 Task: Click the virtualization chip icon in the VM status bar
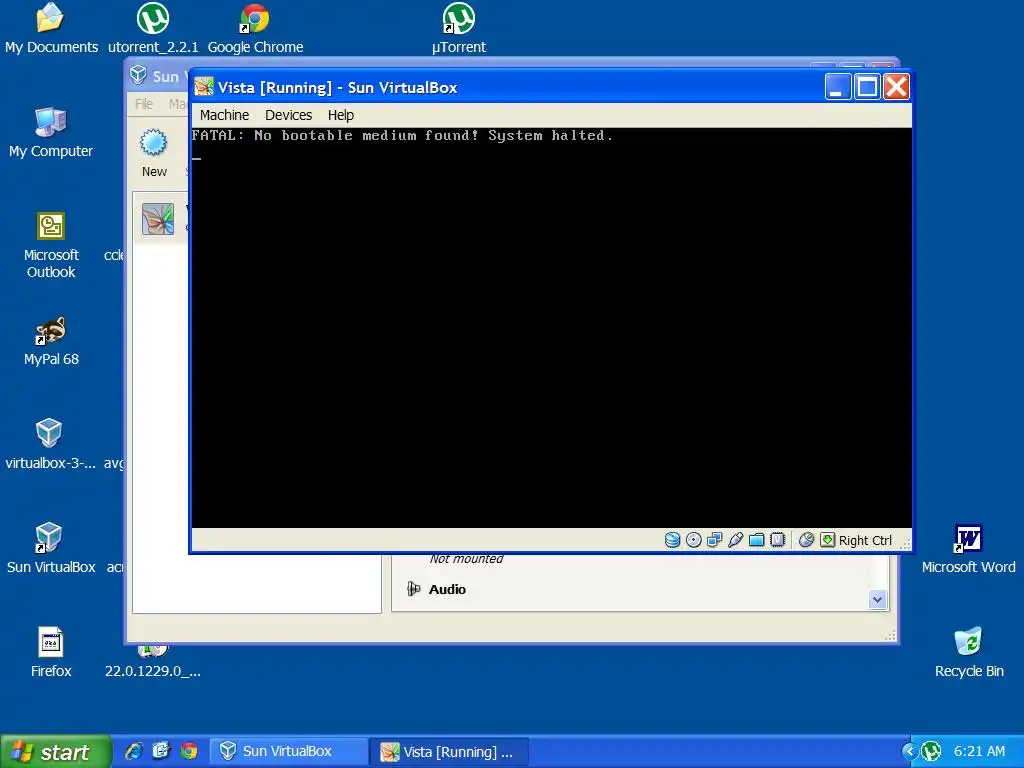pyautogui.click(x=777, y=540)
